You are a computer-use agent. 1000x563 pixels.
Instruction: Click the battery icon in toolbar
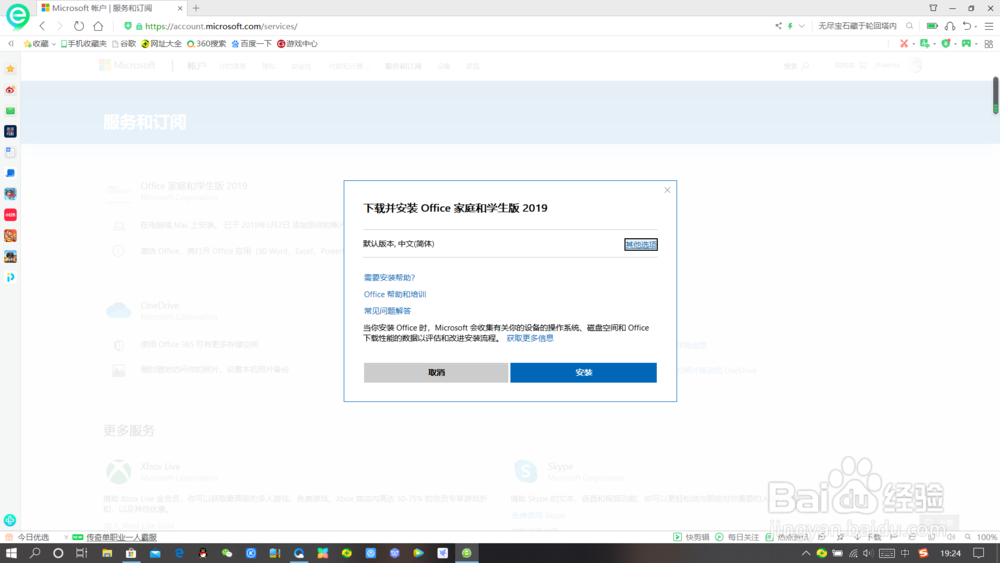pos(932,26)
